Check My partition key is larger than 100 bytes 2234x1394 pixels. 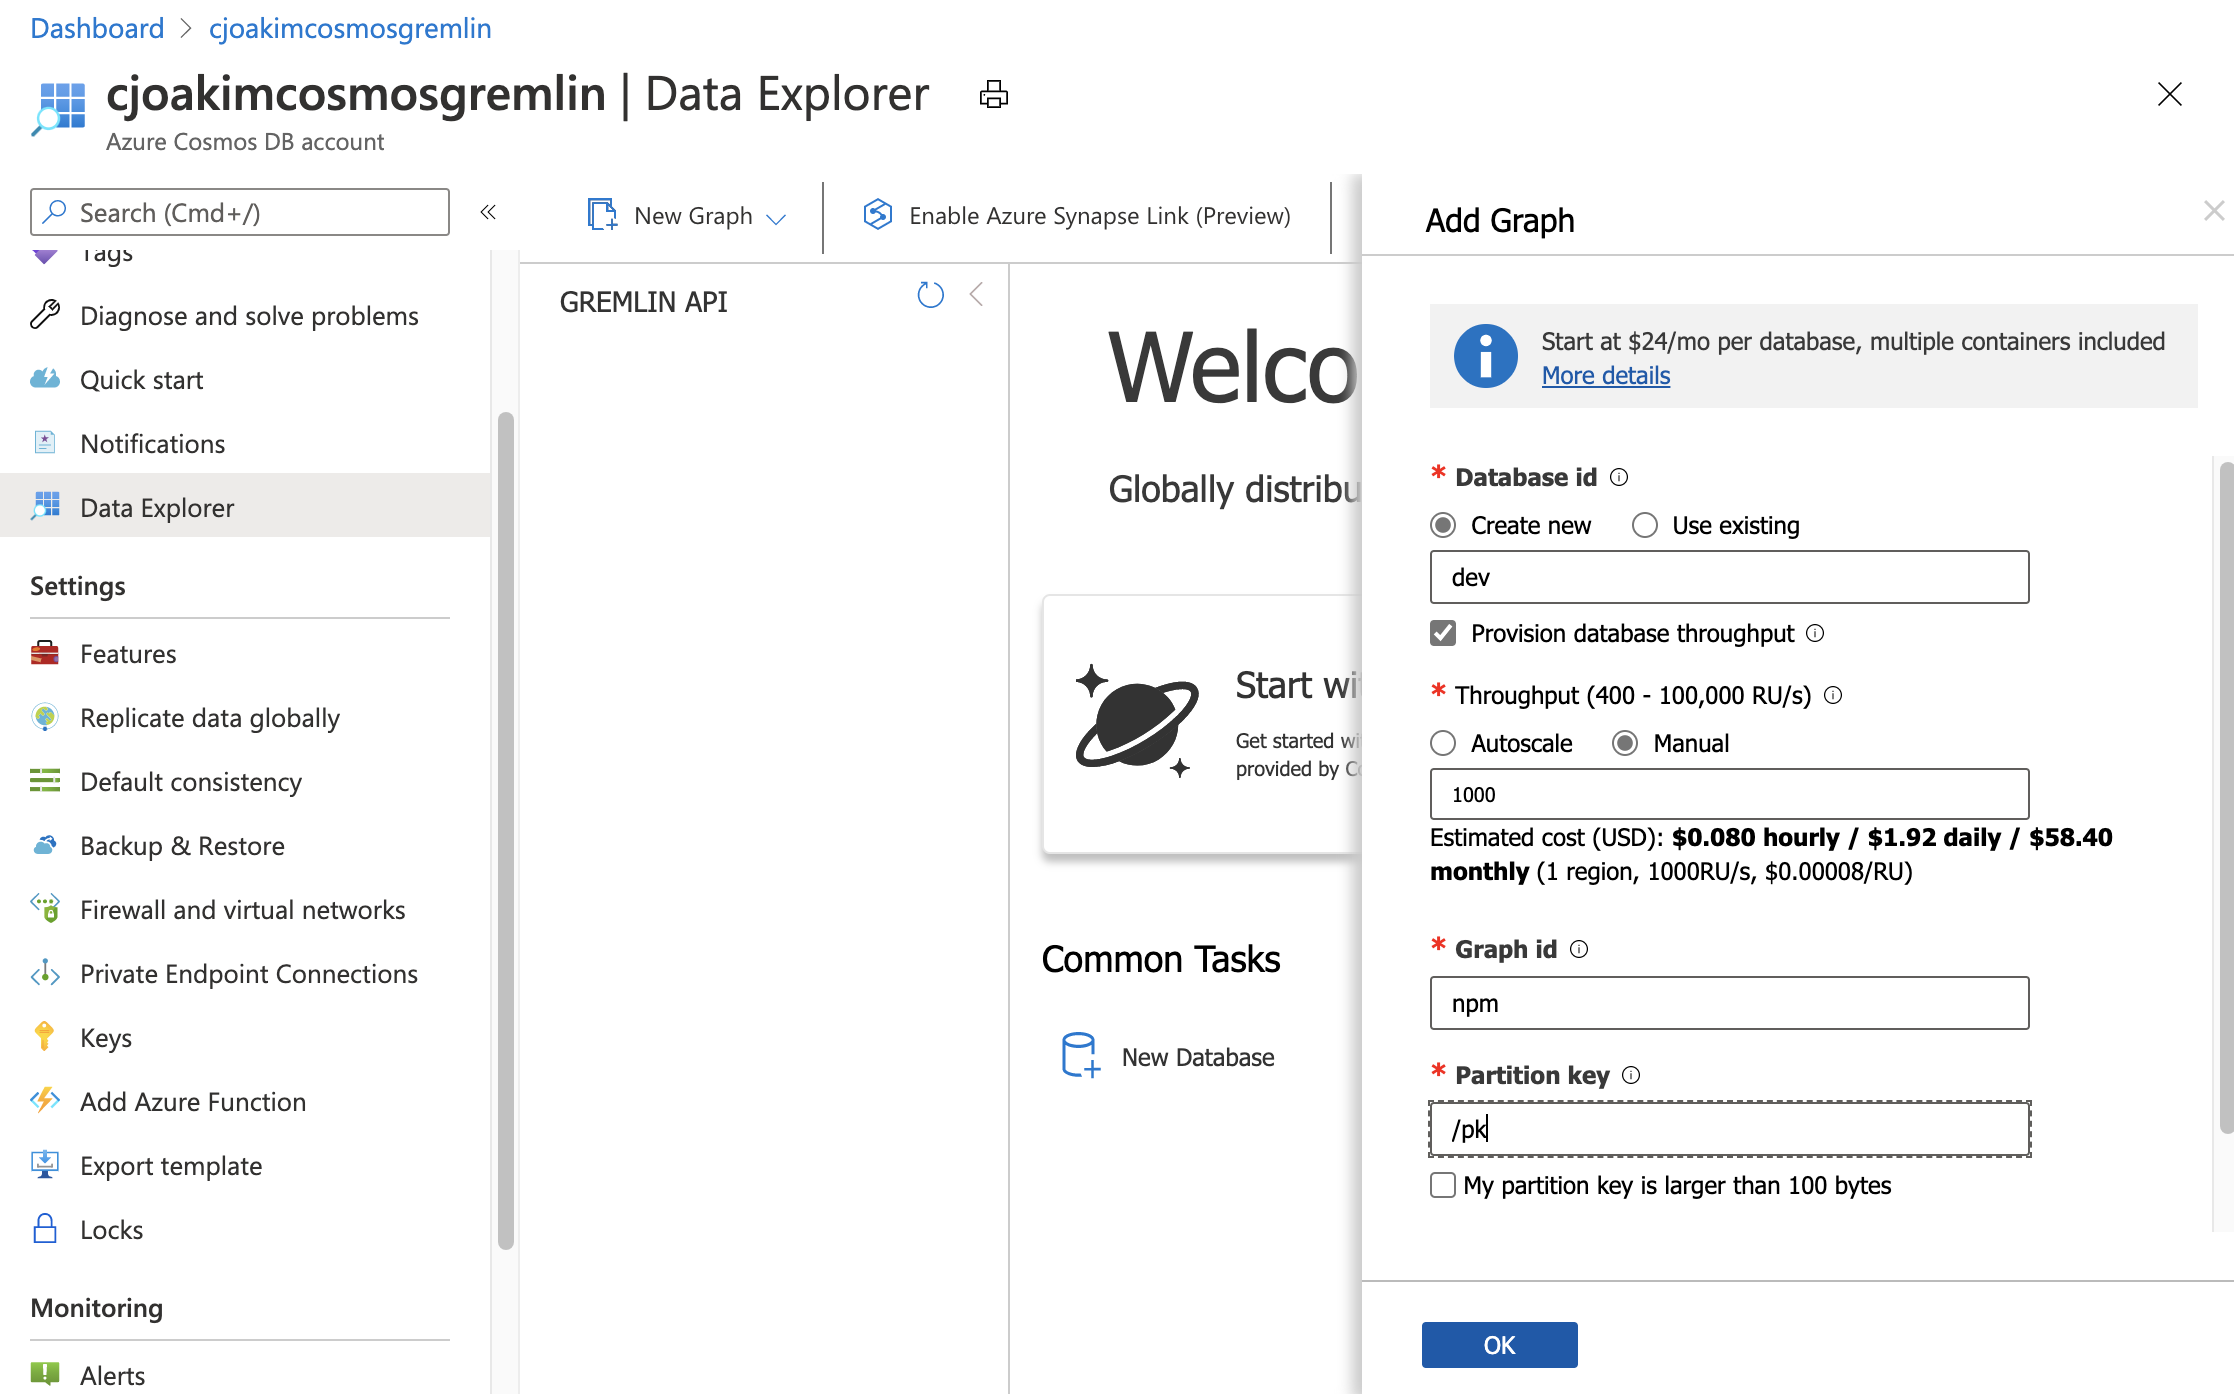click(x=1441, y=1185)
